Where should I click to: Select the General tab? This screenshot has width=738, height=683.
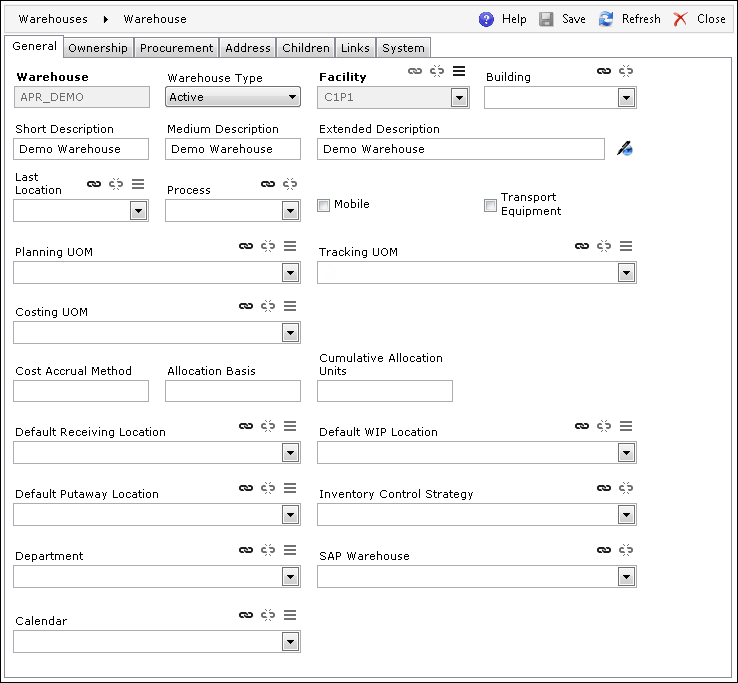point(34,47)
